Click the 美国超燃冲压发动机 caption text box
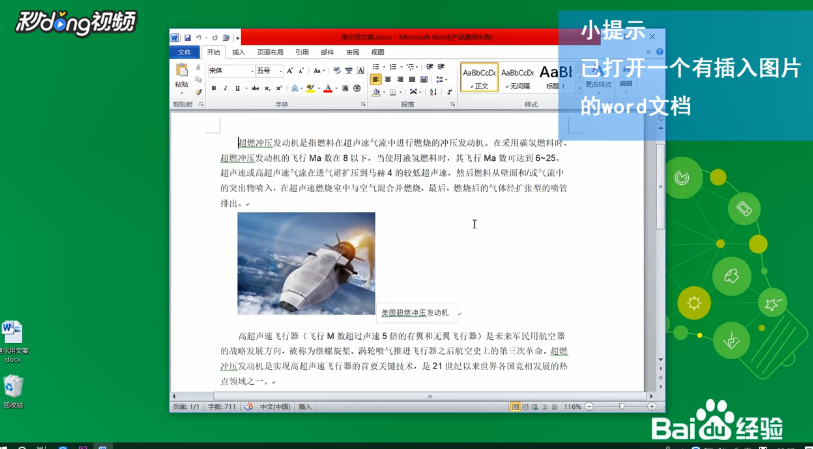 tap(415, 313)
